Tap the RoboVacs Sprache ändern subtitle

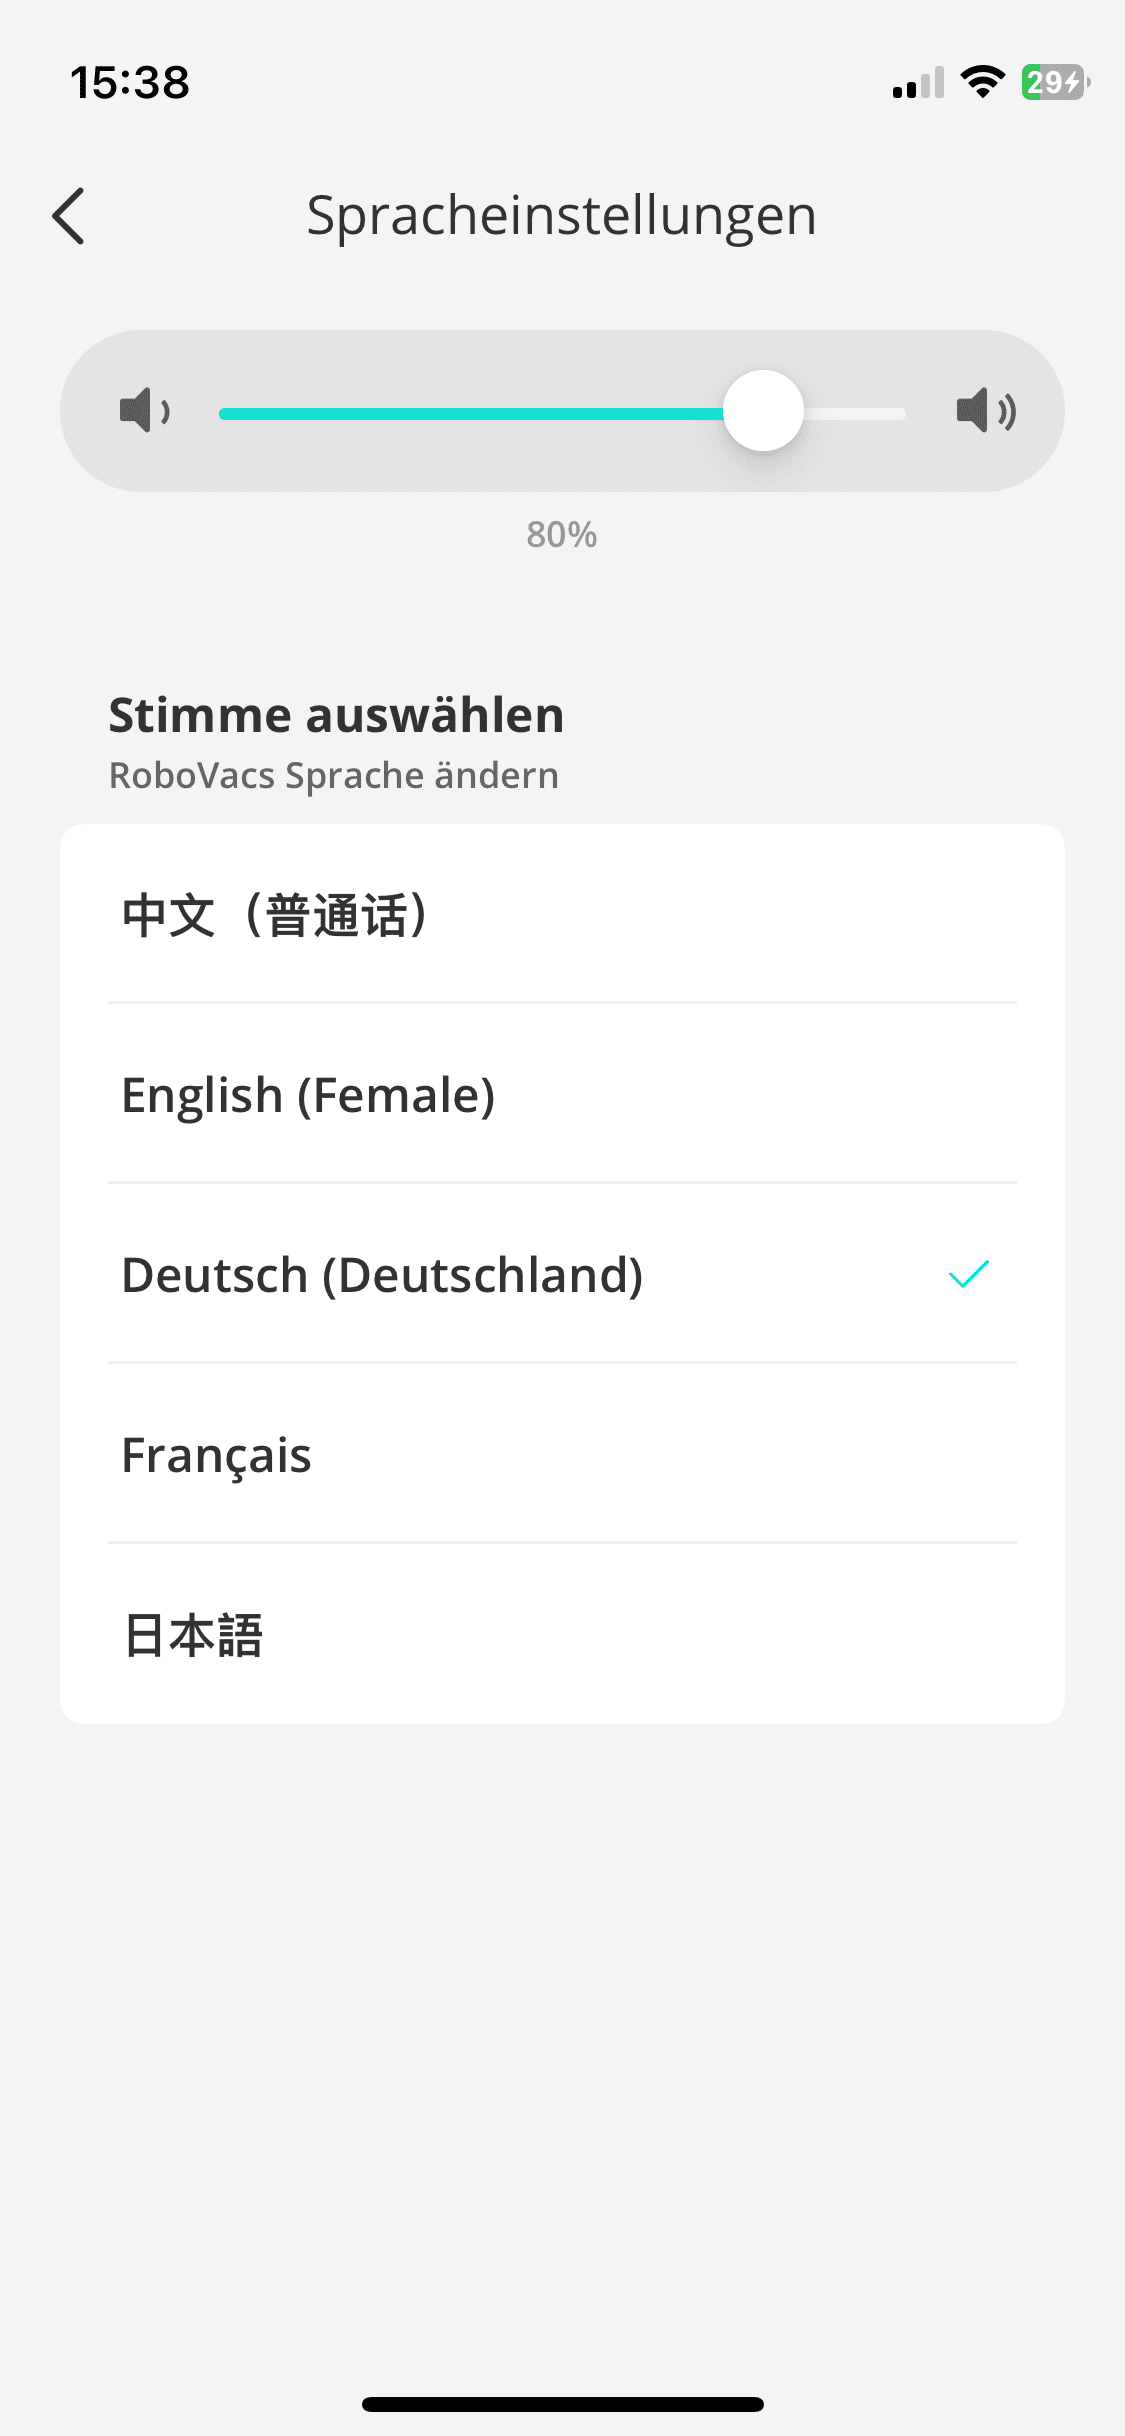coord(333,776)
